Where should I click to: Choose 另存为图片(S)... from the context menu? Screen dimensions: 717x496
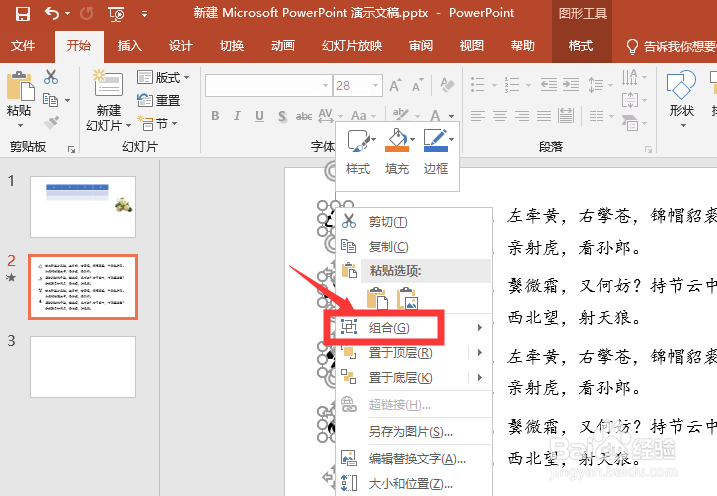tap(415, 432)
